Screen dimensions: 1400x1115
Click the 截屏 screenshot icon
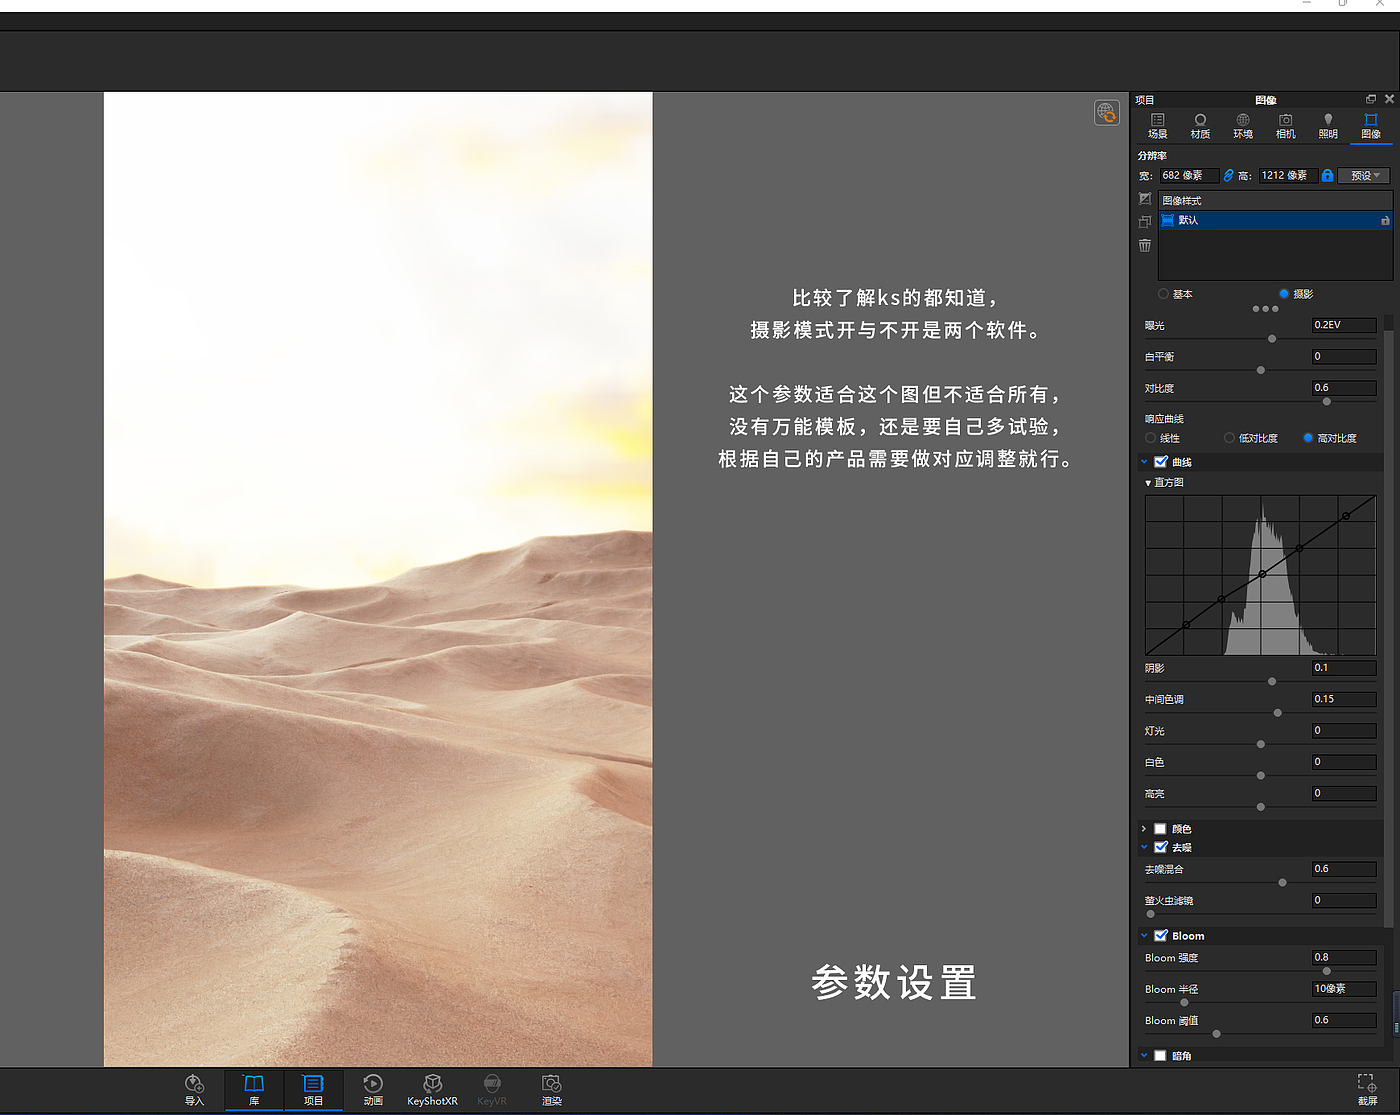click(x=1367, y=1088)
